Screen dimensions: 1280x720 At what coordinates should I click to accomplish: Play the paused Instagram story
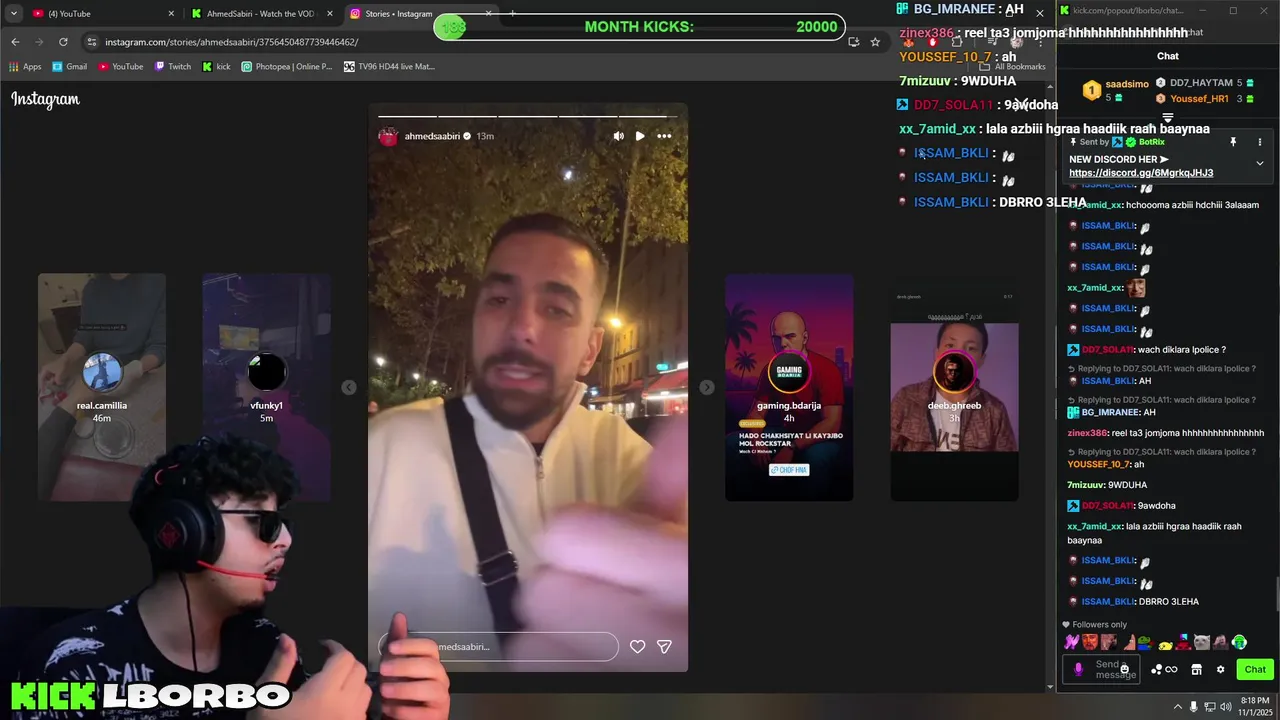[640, 136]
